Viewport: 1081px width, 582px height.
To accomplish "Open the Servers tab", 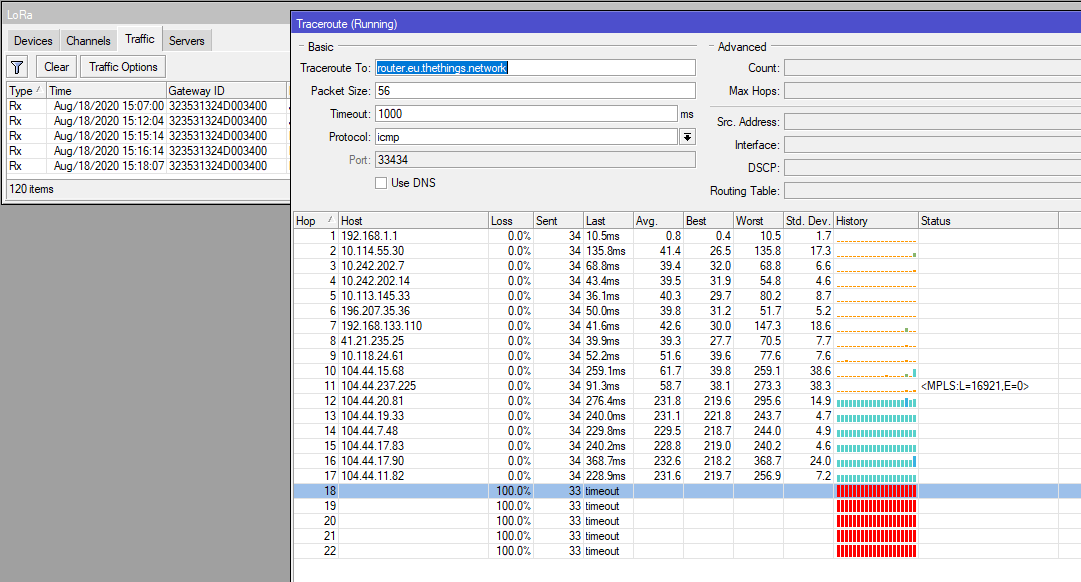I will pyautogui.click(x=187, y=41).
